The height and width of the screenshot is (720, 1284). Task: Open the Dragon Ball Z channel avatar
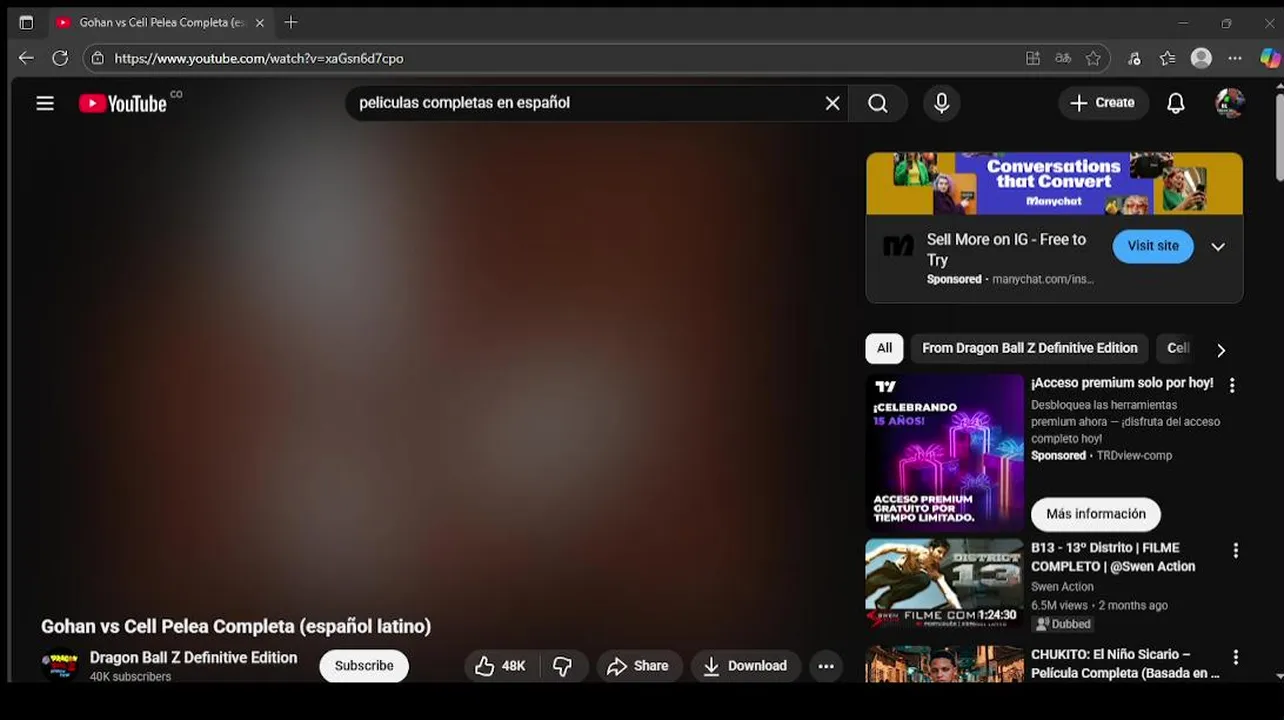(60, 665)
